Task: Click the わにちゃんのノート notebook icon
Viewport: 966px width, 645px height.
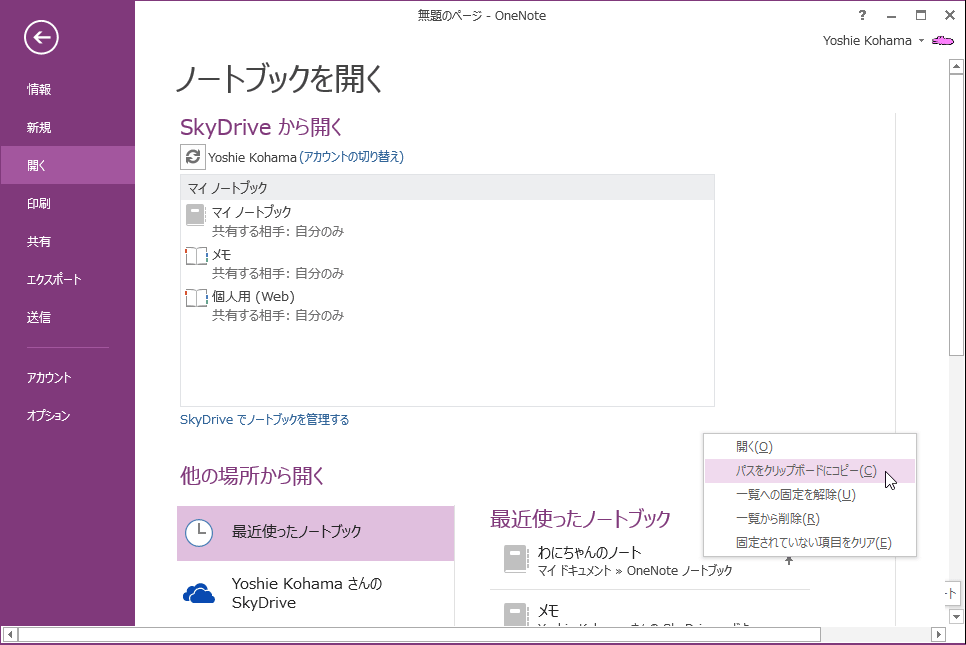Action: [515, 559]
